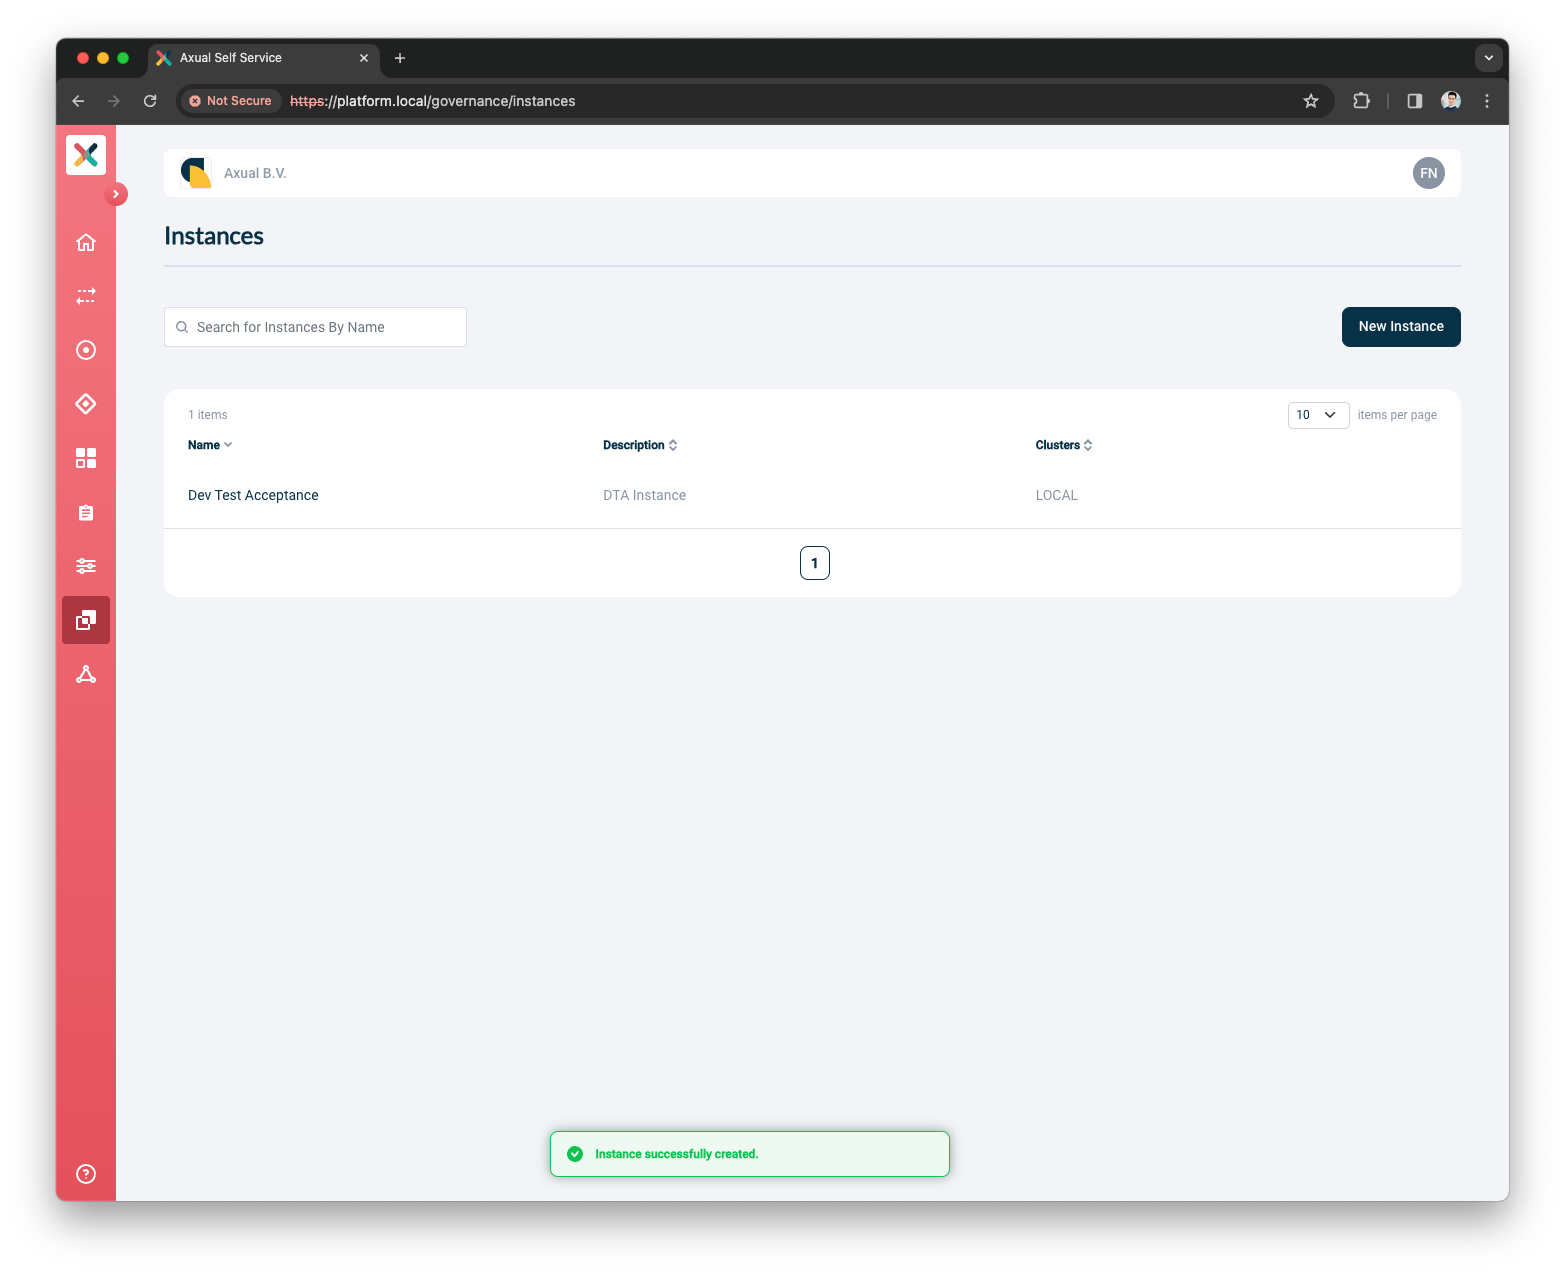
Task: Click the Not Secure site info badge
Action: [231, 101]
